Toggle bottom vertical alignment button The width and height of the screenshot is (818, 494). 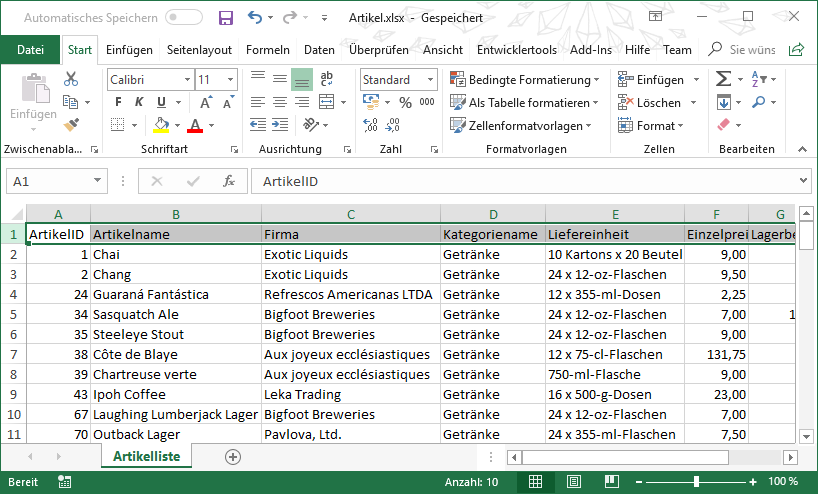[302, 79]
